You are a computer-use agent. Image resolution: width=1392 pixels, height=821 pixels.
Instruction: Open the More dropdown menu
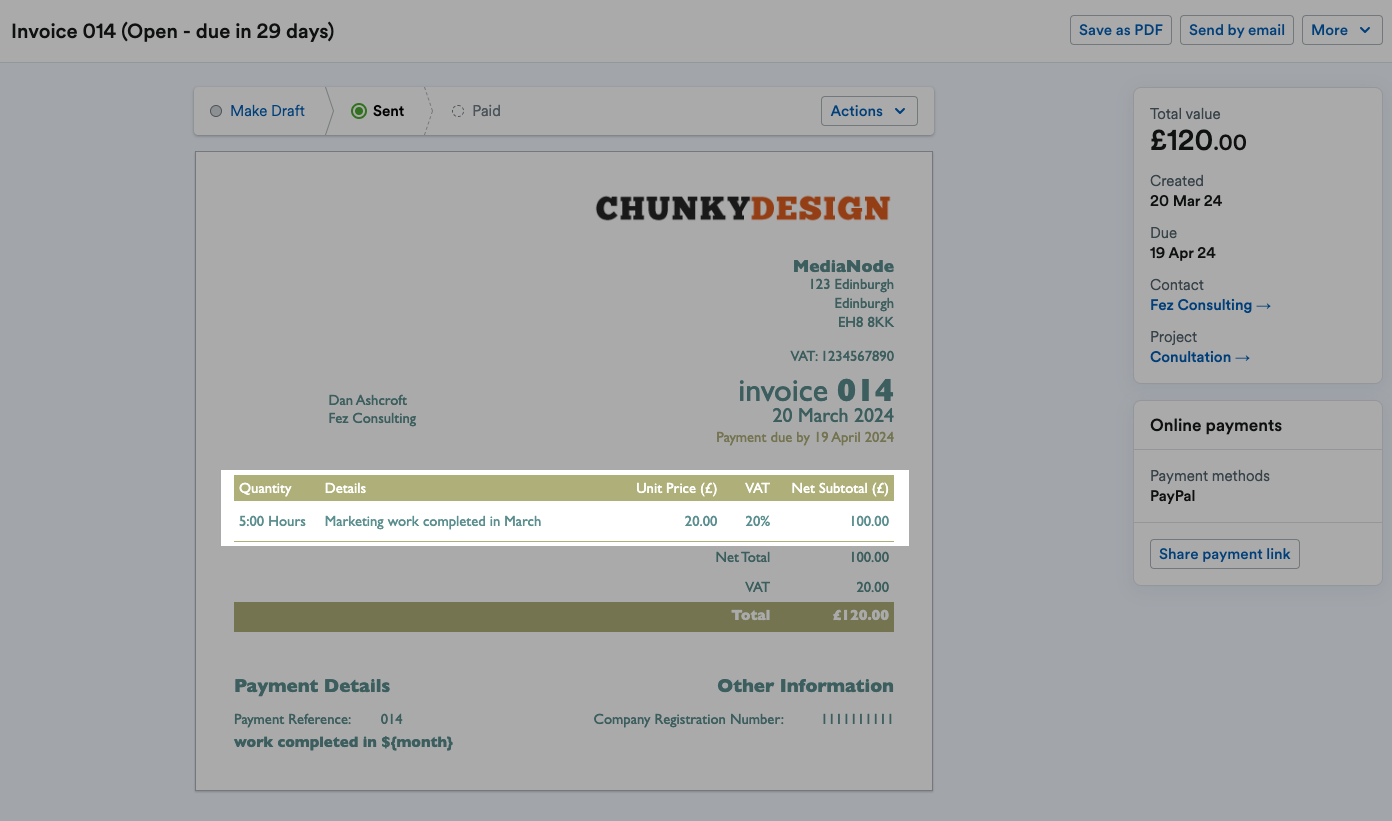(x=1342, y=30)
